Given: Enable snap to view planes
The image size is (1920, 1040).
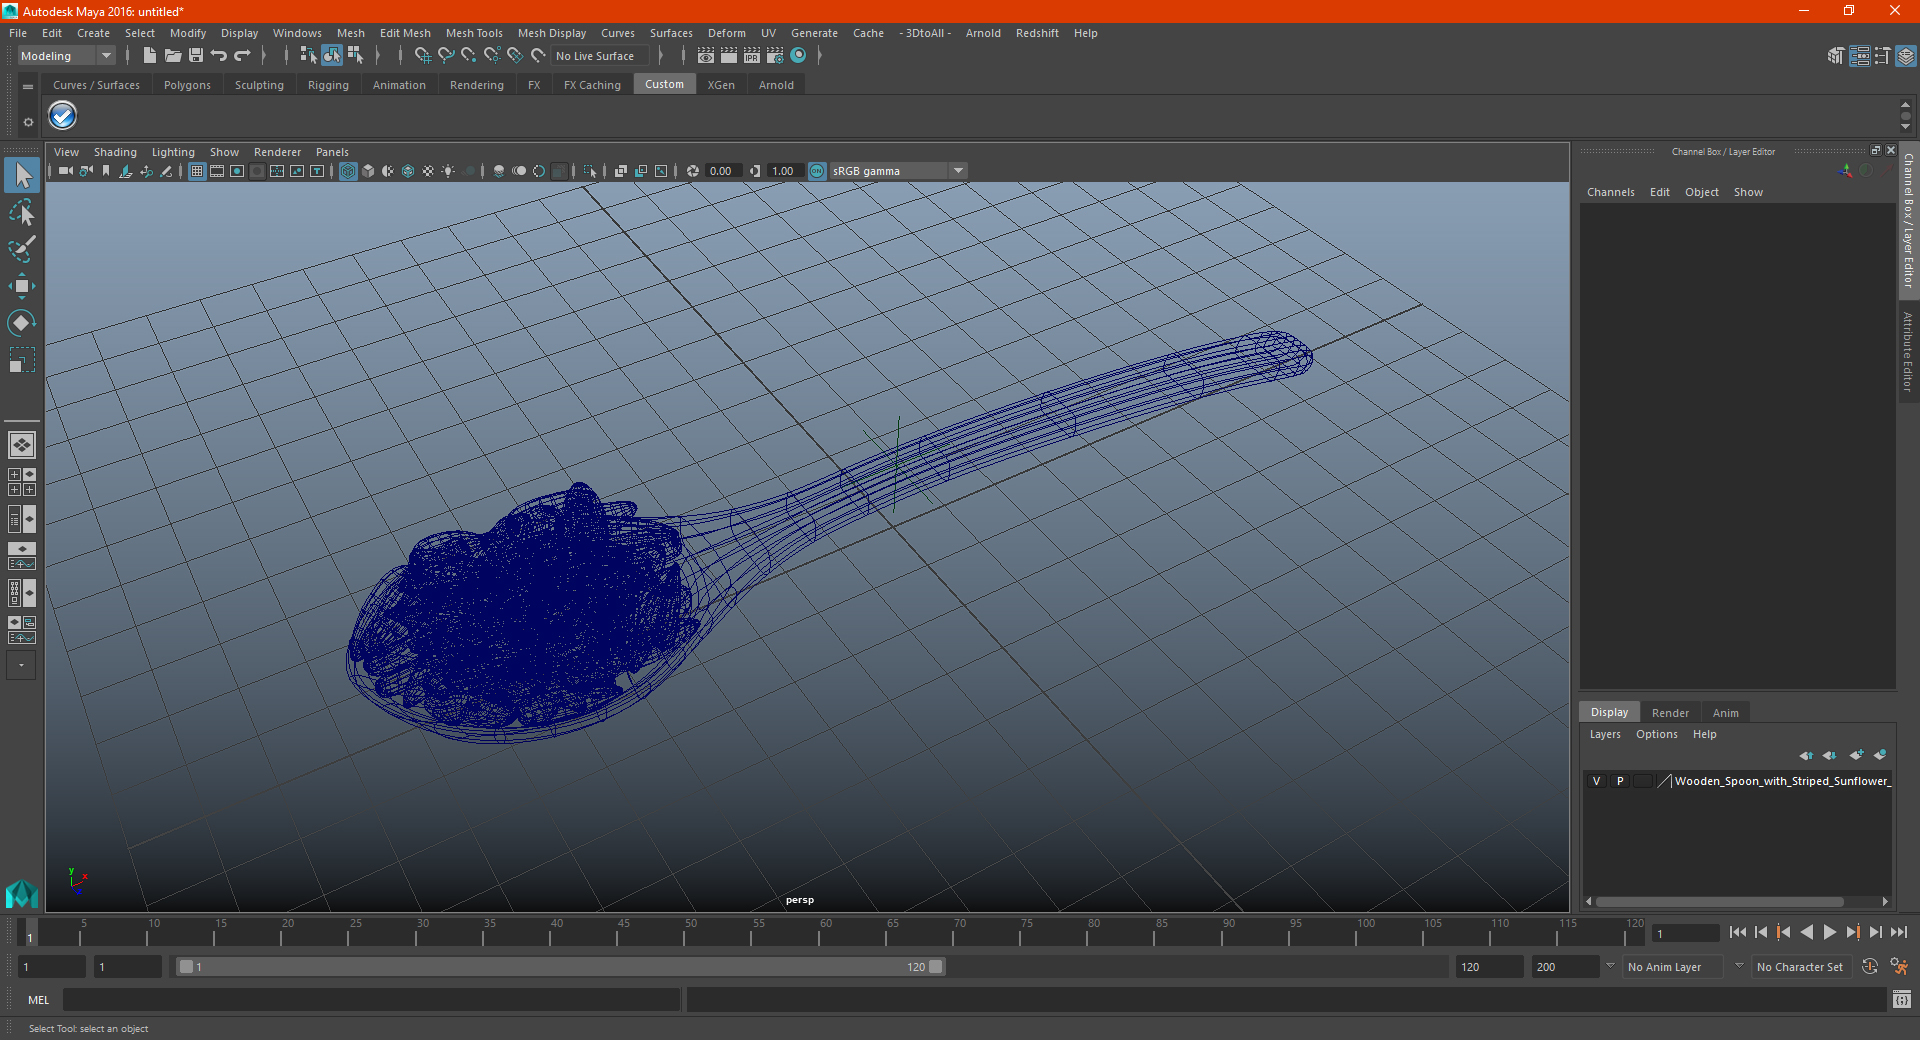Looking at the screenshot, I should pyautogui.click(x=514, y=56).
